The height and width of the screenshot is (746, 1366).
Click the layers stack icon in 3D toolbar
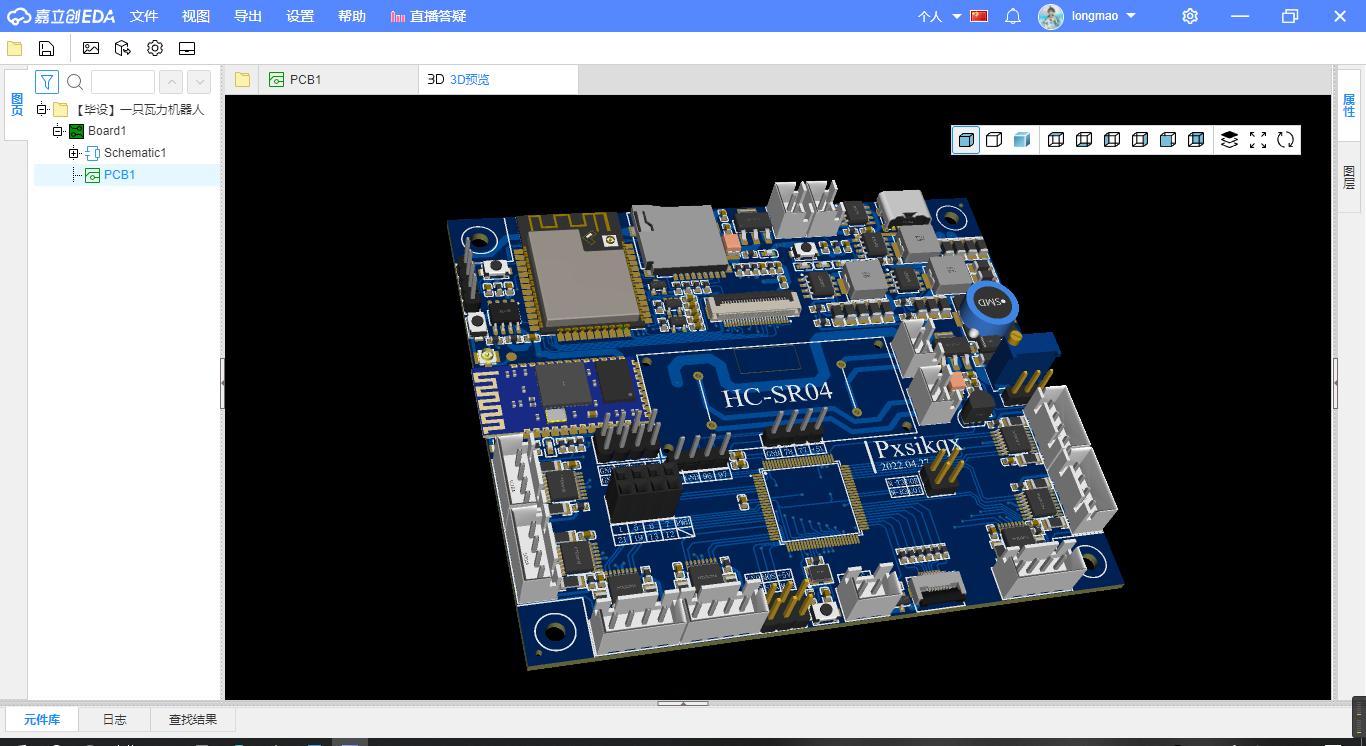coord(1229,140)
